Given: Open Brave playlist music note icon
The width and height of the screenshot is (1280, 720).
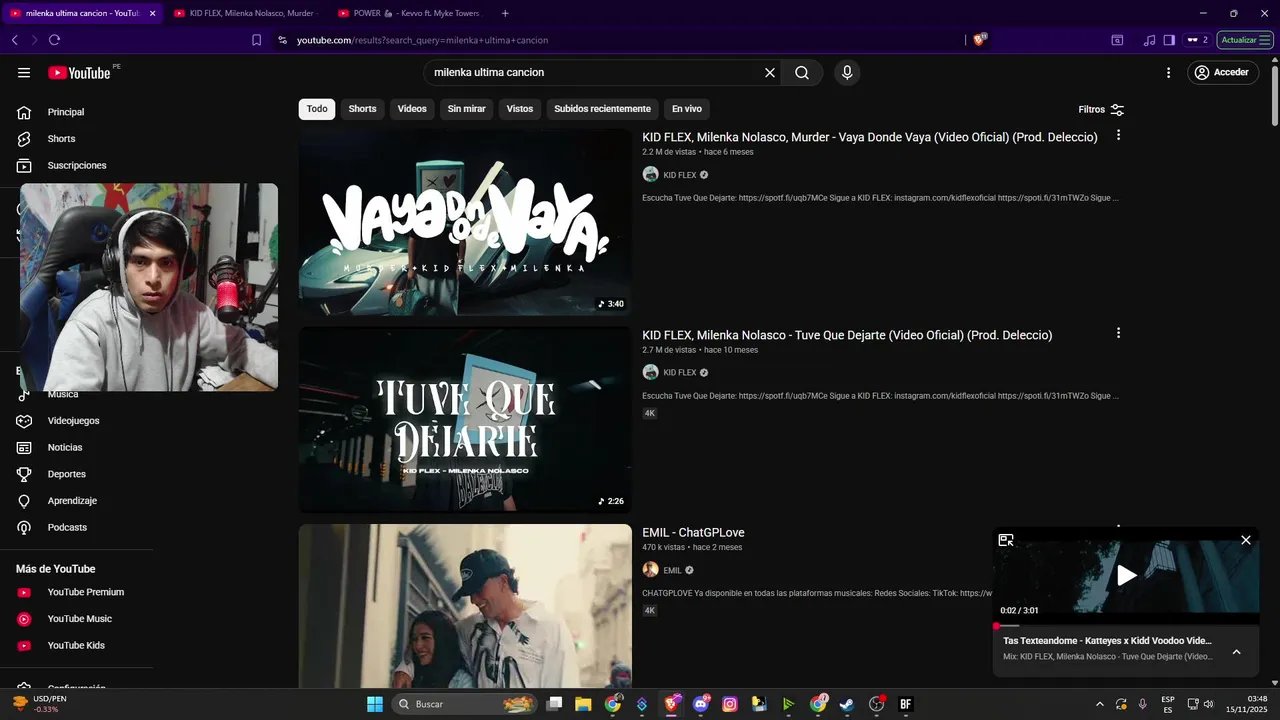Looking at the screenshot, I should [x=1149, y=40].
